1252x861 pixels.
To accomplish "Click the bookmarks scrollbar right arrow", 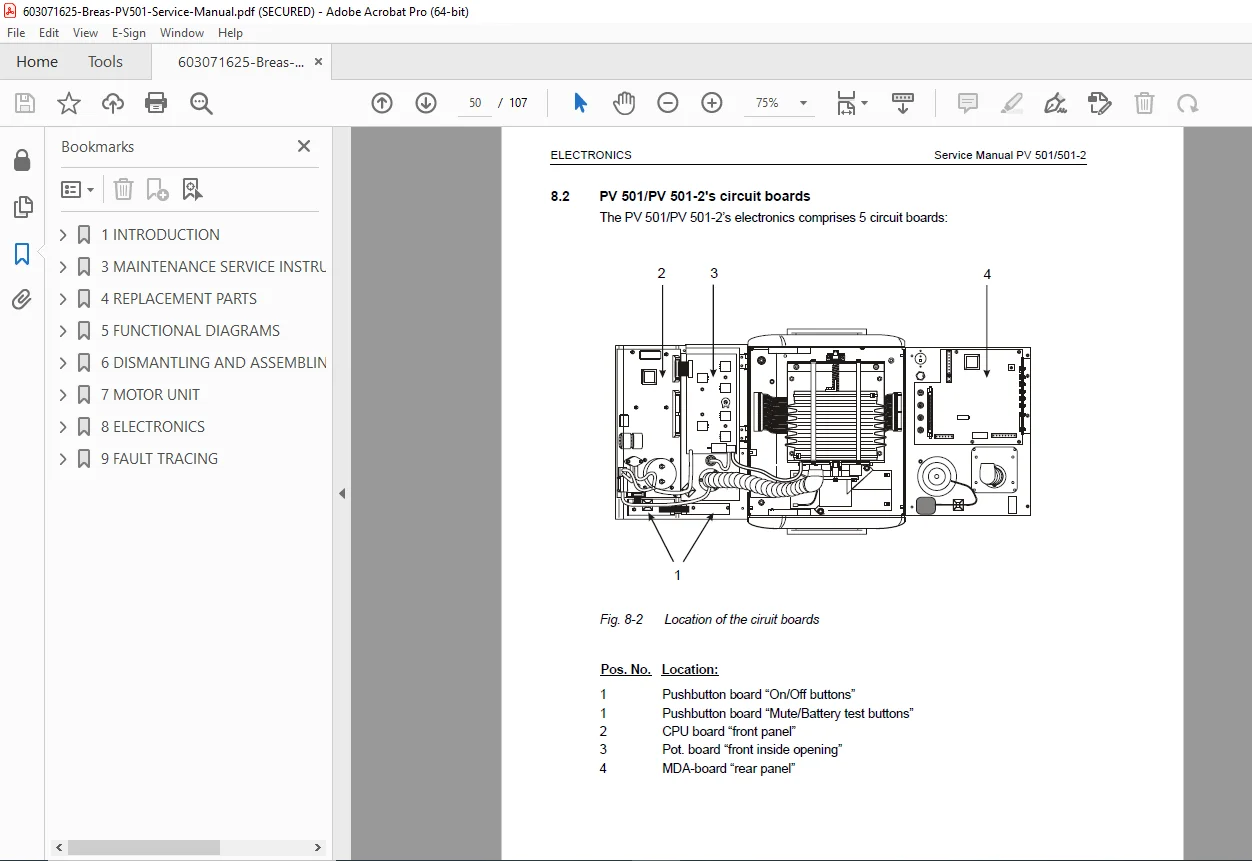I will pyautogui.click(x=319, y=847).
